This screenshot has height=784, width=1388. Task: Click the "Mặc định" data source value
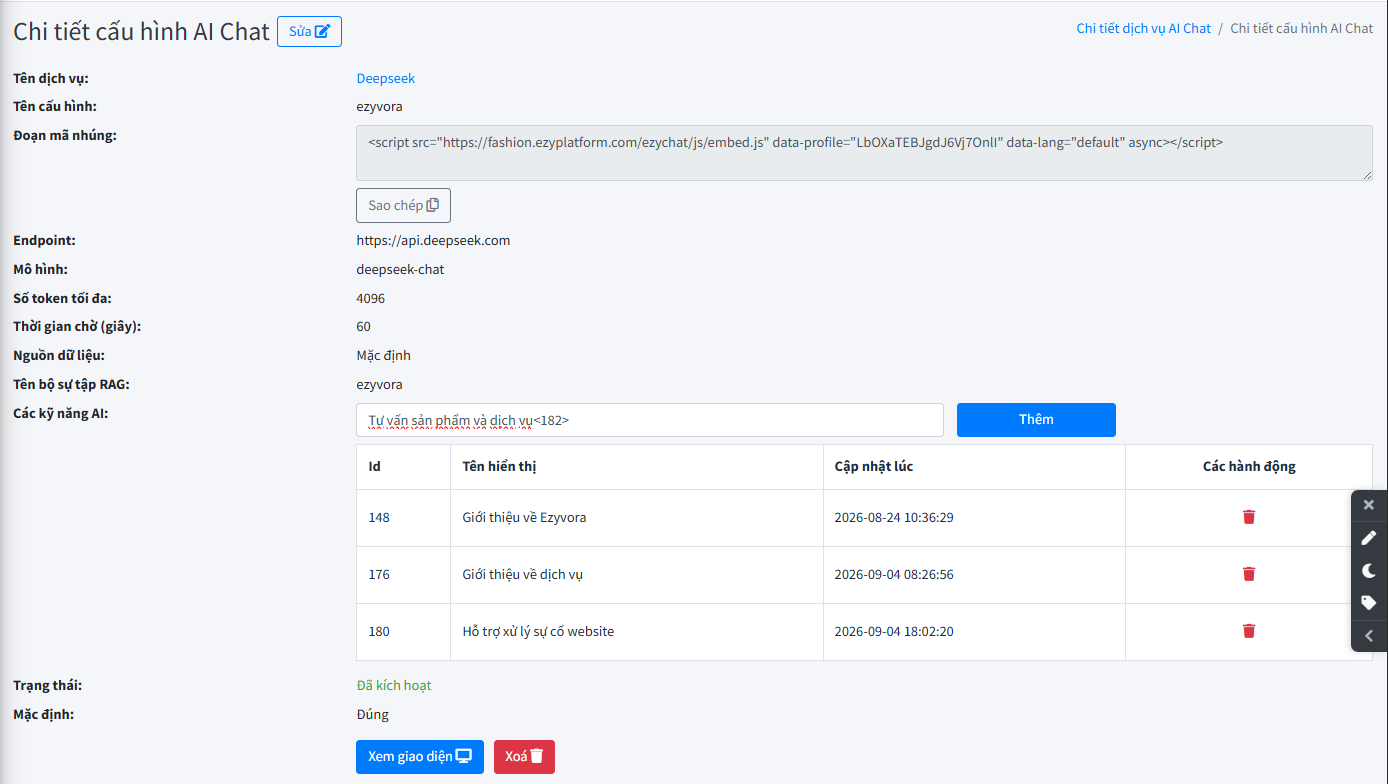click(384, 356)
